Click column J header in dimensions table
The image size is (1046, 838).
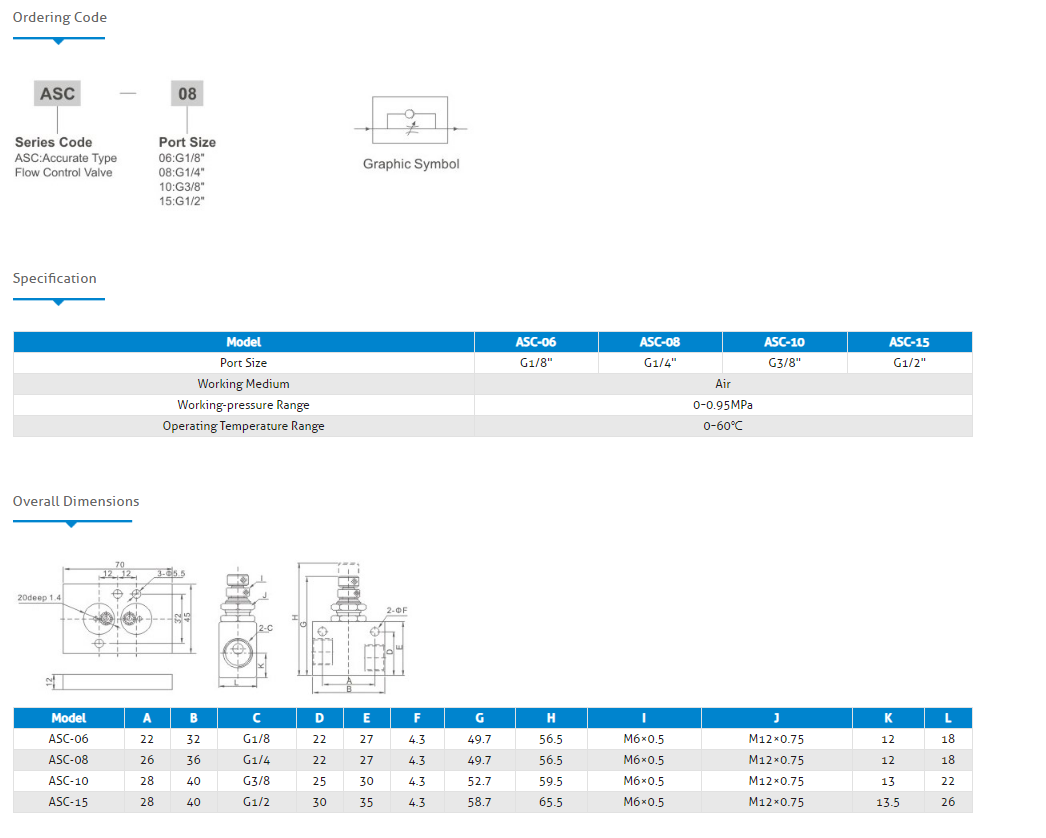[776, 718]
